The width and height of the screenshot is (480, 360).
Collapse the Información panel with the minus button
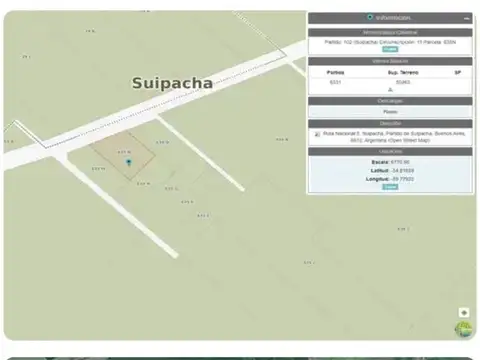click(466, 19)
